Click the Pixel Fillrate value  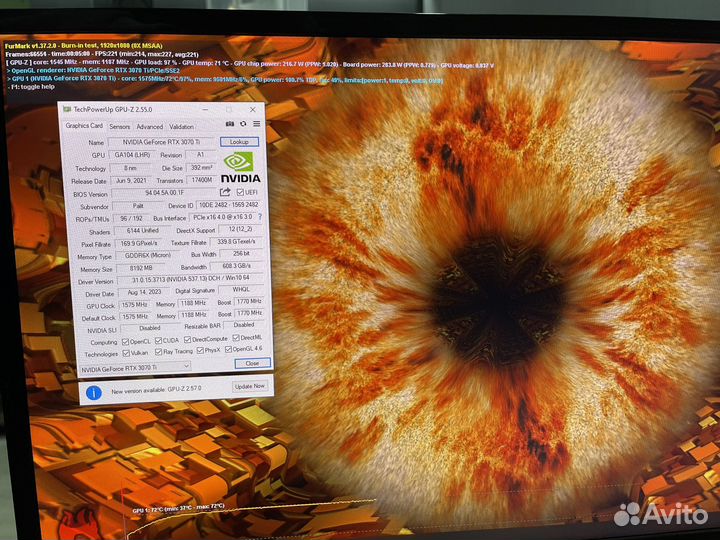point(139,243)
